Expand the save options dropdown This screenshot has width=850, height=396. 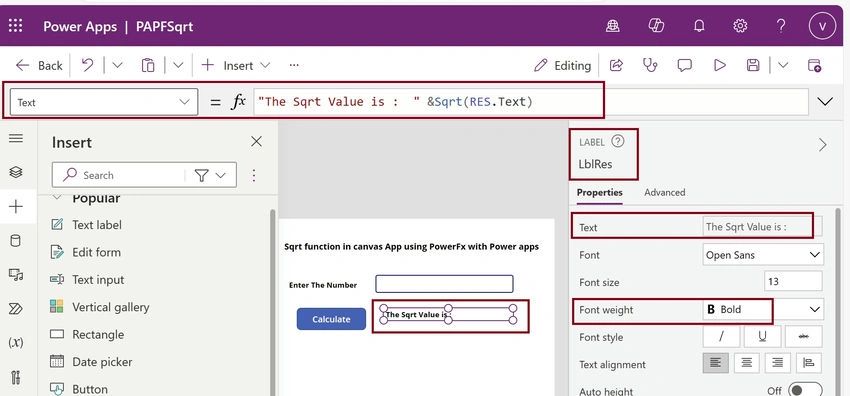[783, 66]
